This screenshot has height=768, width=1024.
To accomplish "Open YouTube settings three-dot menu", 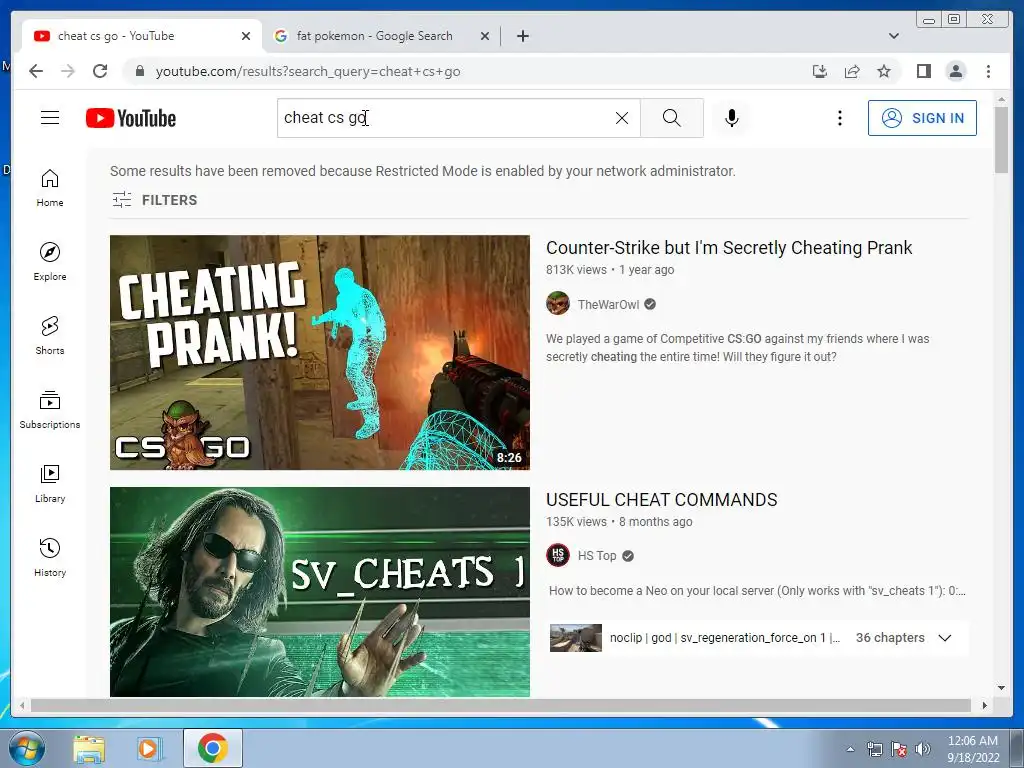I will (x=840, y=118).
